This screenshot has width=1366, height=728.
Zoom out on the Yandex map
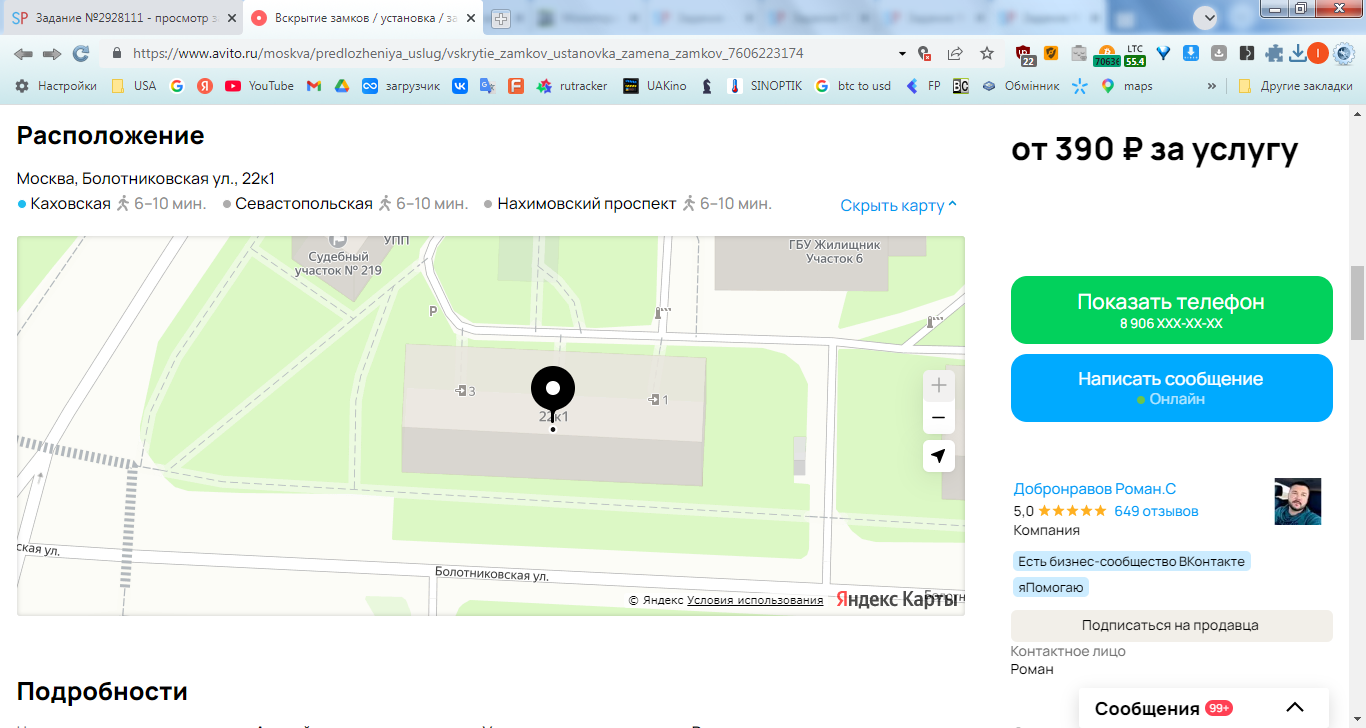[x=938, y=417]
